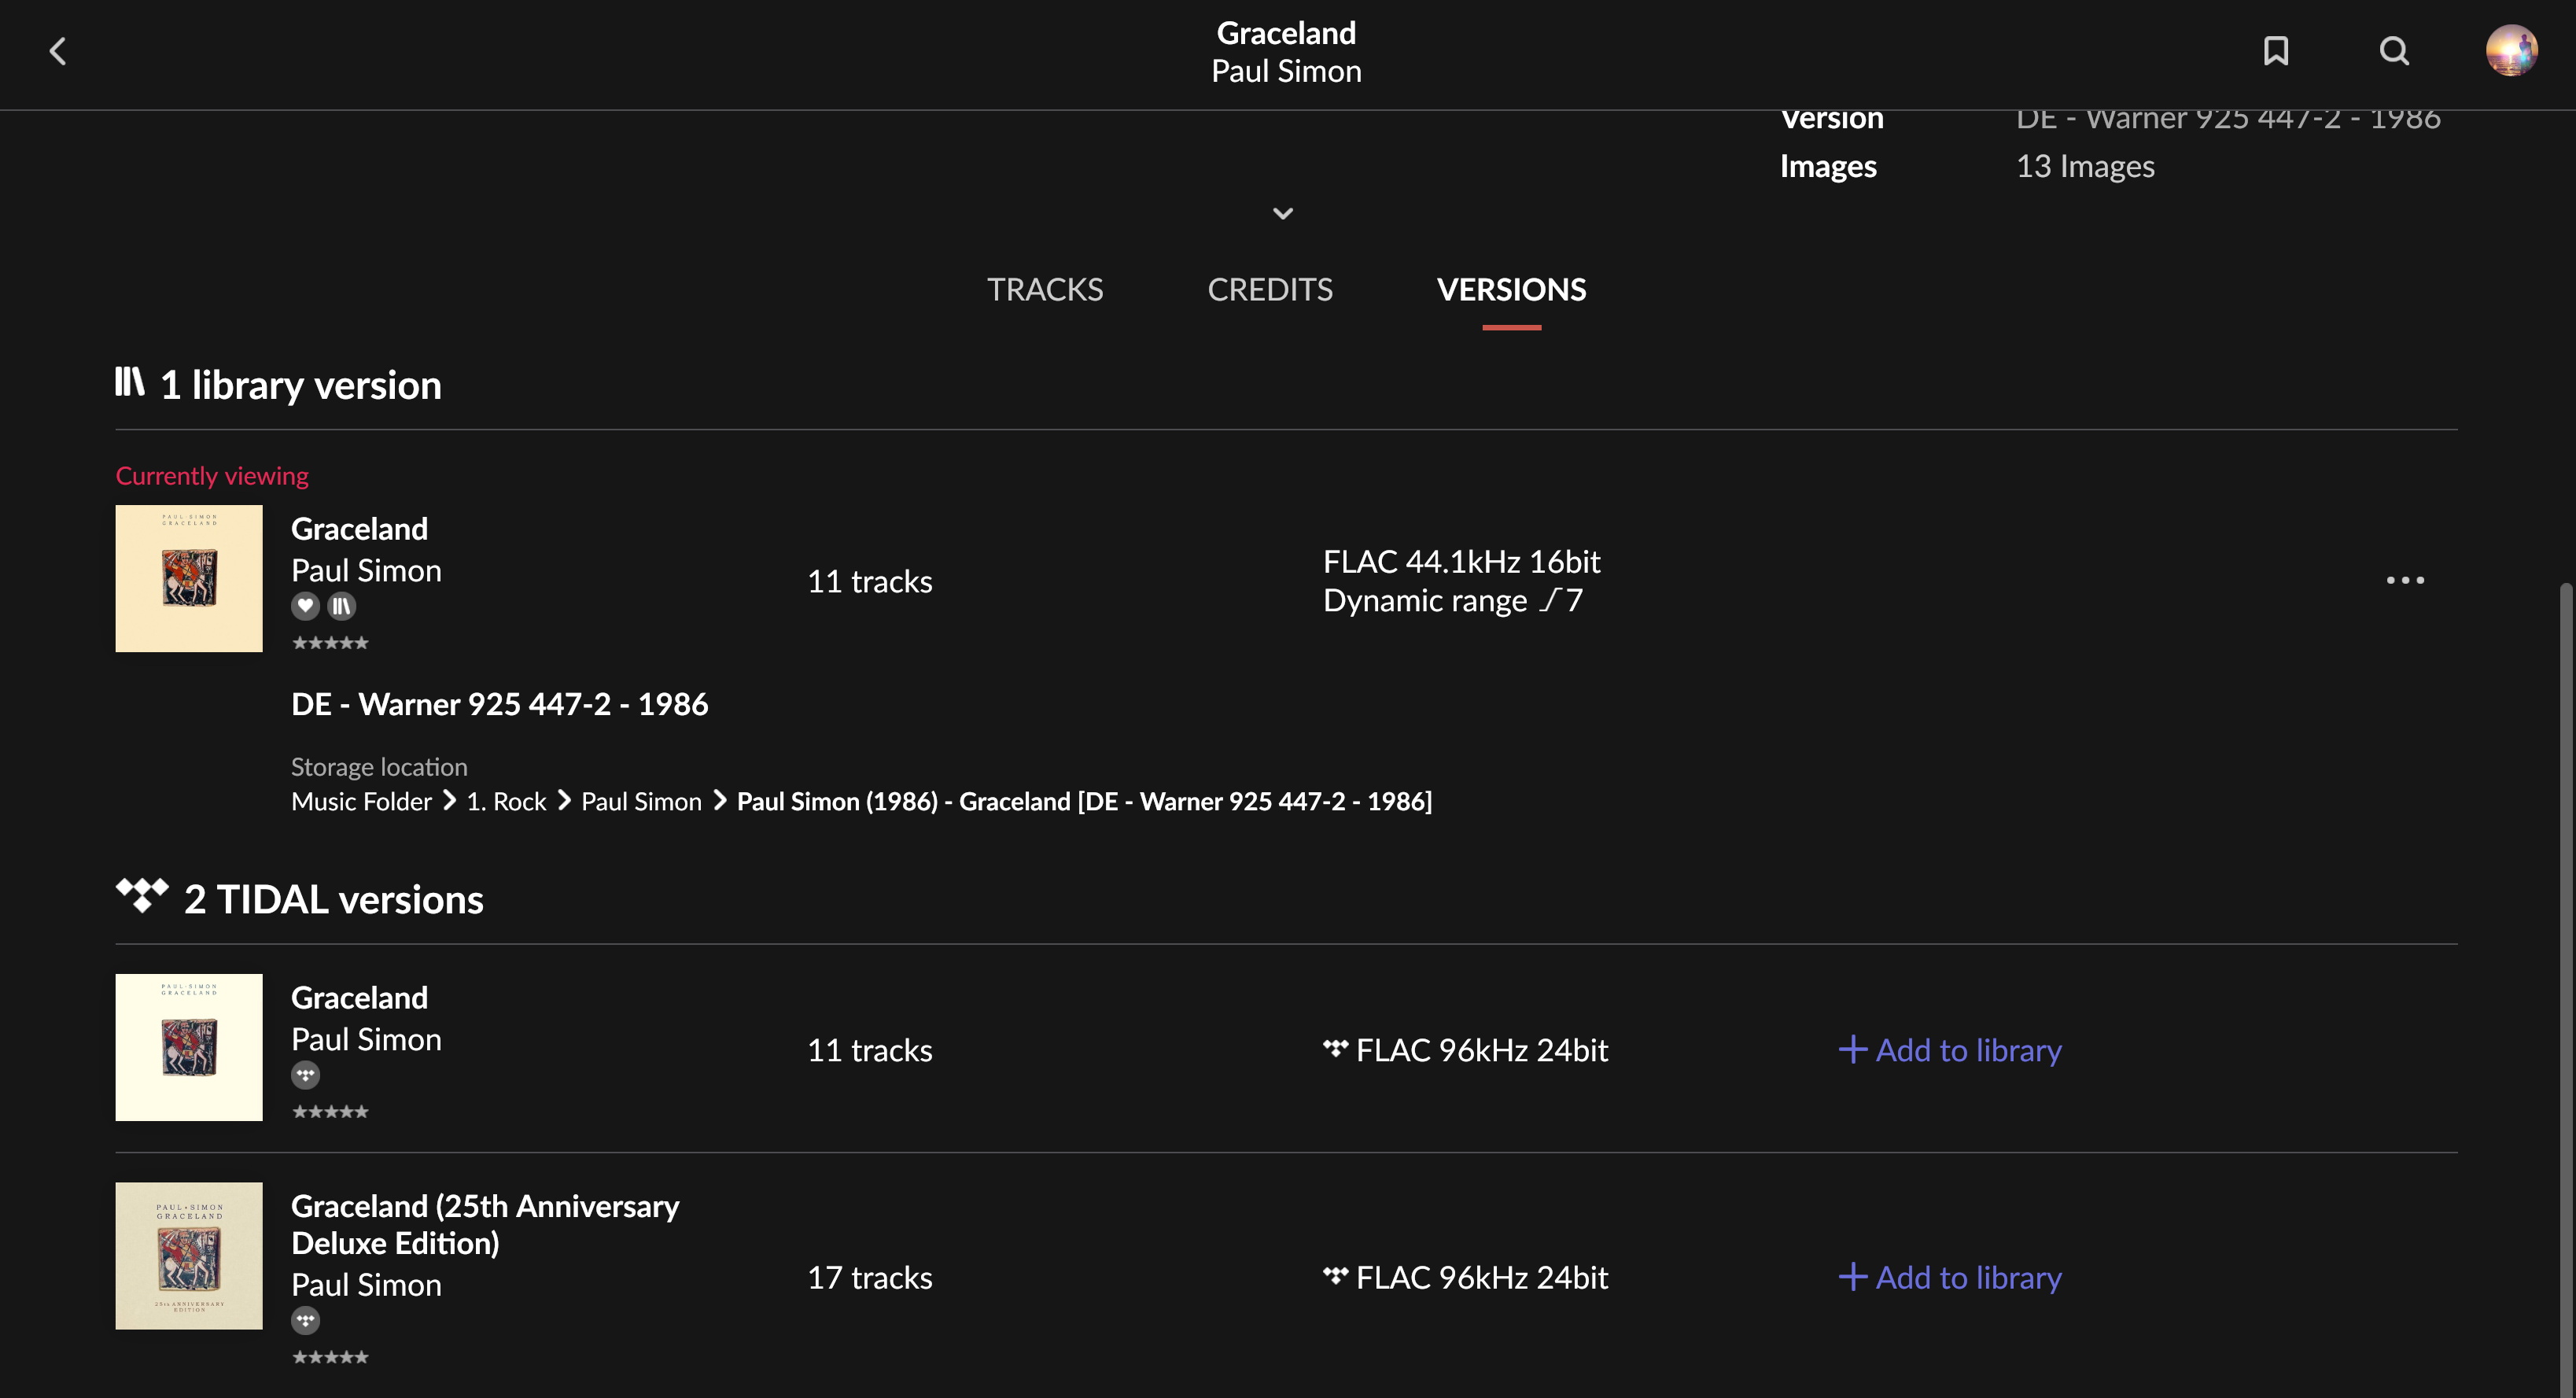Click 'Currently viewing' label
The width and height of the screenshot is (2576, 1398).
(x=212, y=475)
